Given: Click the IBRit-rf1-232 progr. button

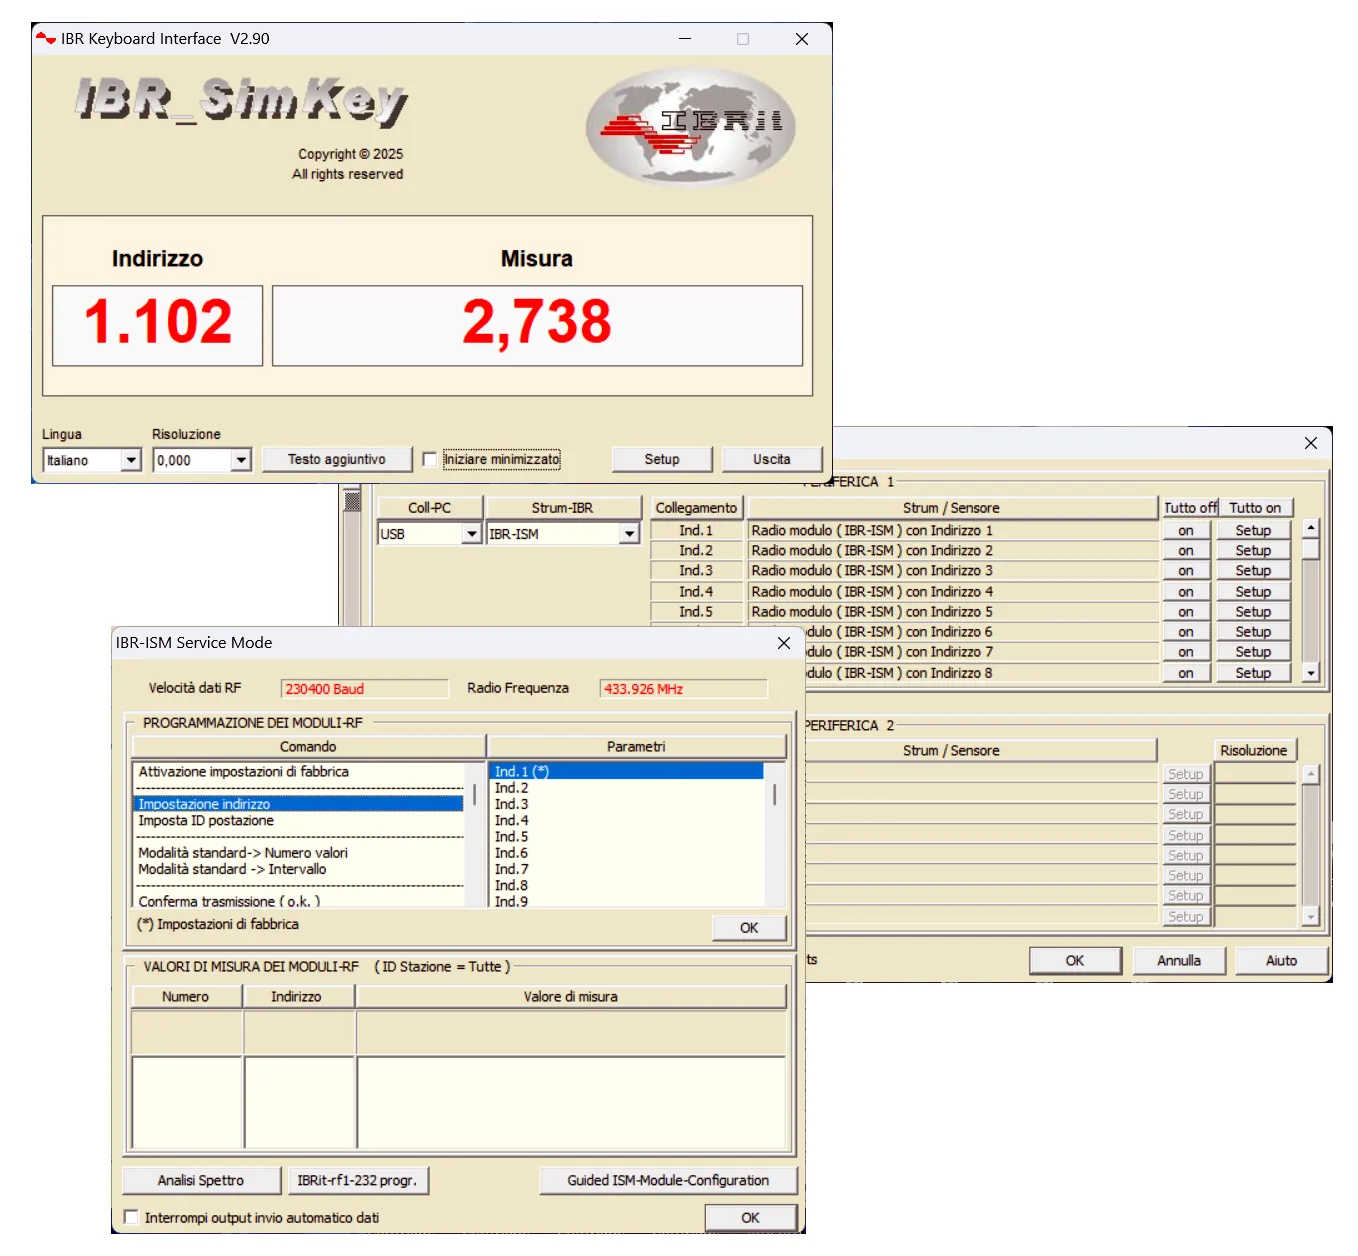Looking at the screenshot, I should 357,1181.
